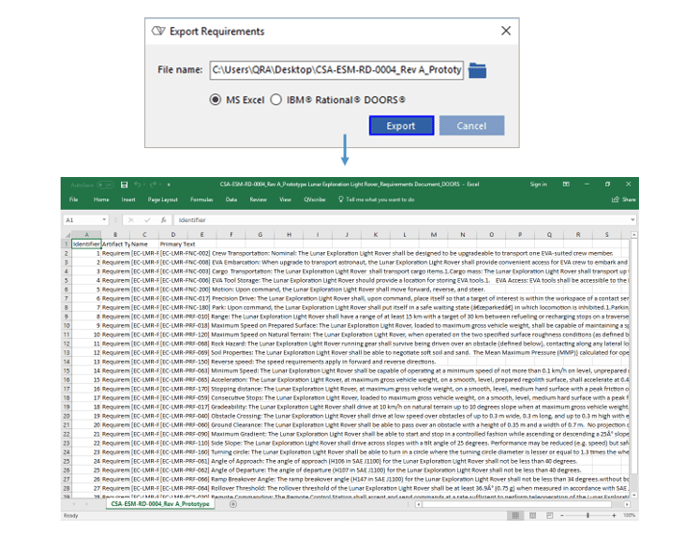Click the Save icon in Excel title bar
The image size is (688, 535).
point(125,185)
